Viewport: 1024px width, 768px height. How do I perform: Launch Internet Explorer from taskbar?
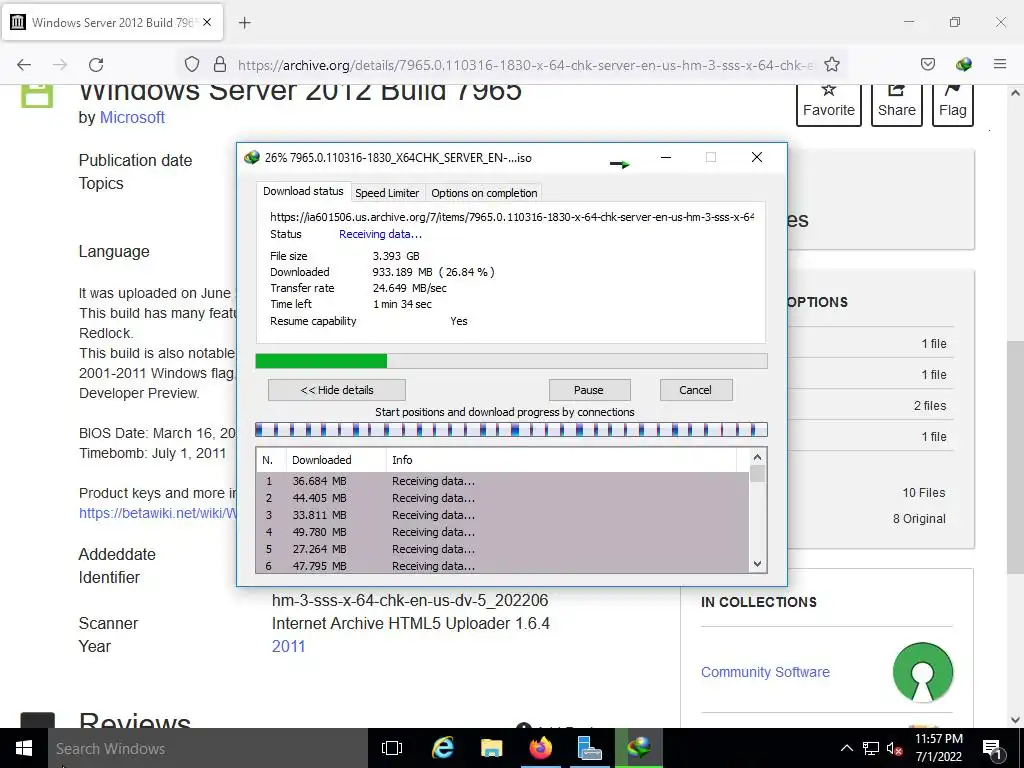(x=443, y=748)
